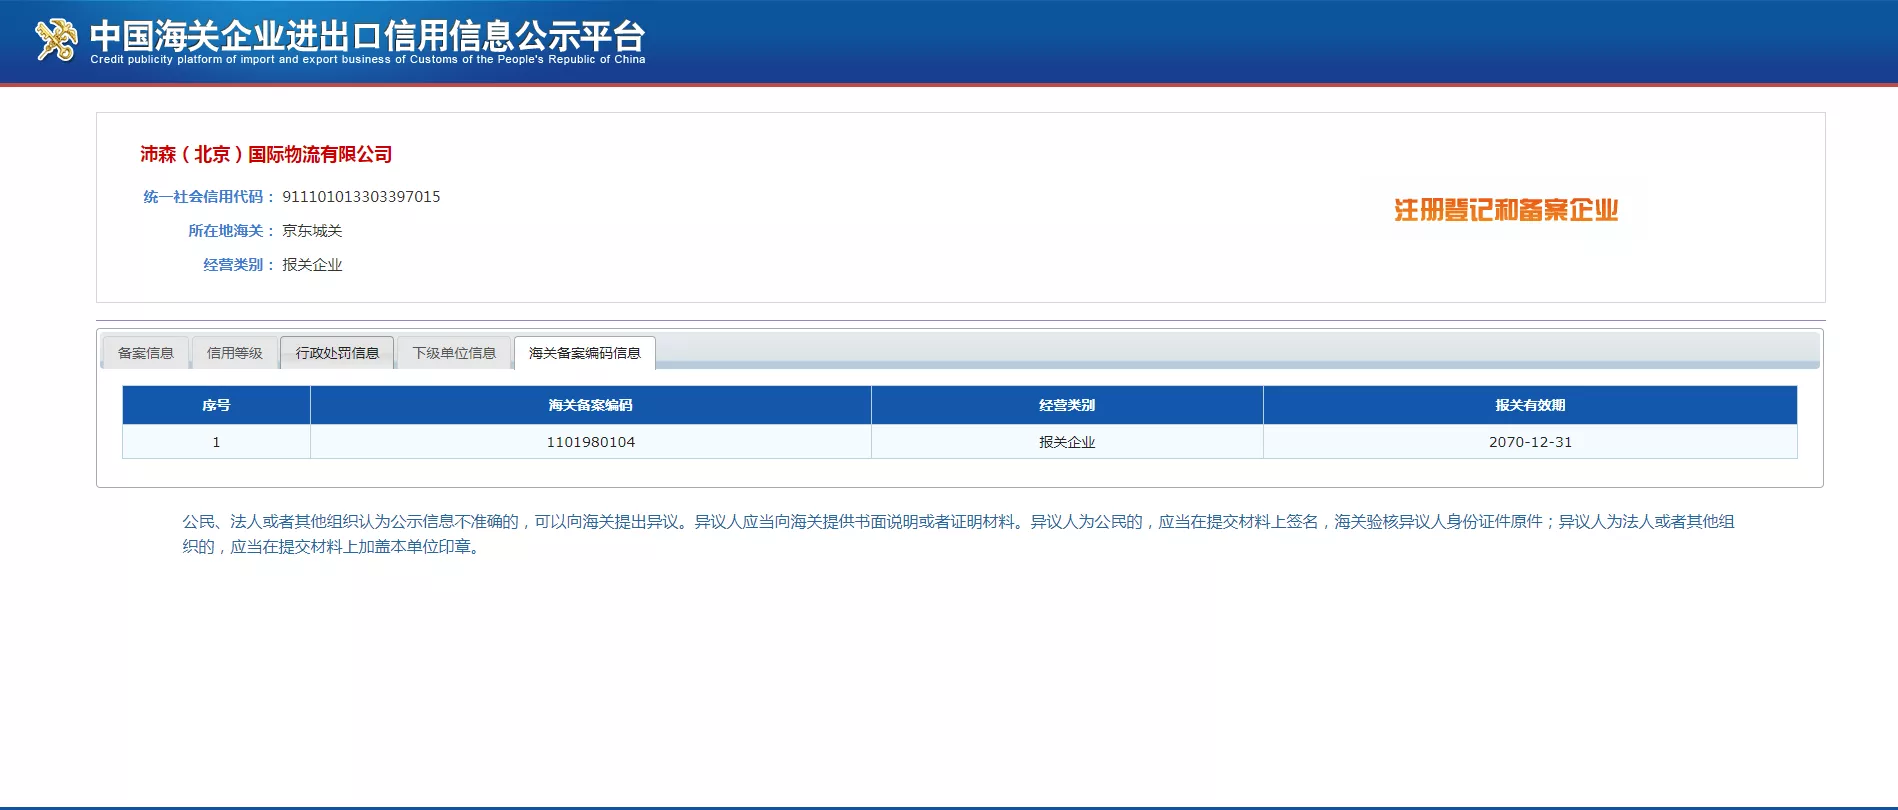Viewport: 1898px width, 810px height.
Task: Open the 备案信息 tab
Action: [x=146, y=353]
